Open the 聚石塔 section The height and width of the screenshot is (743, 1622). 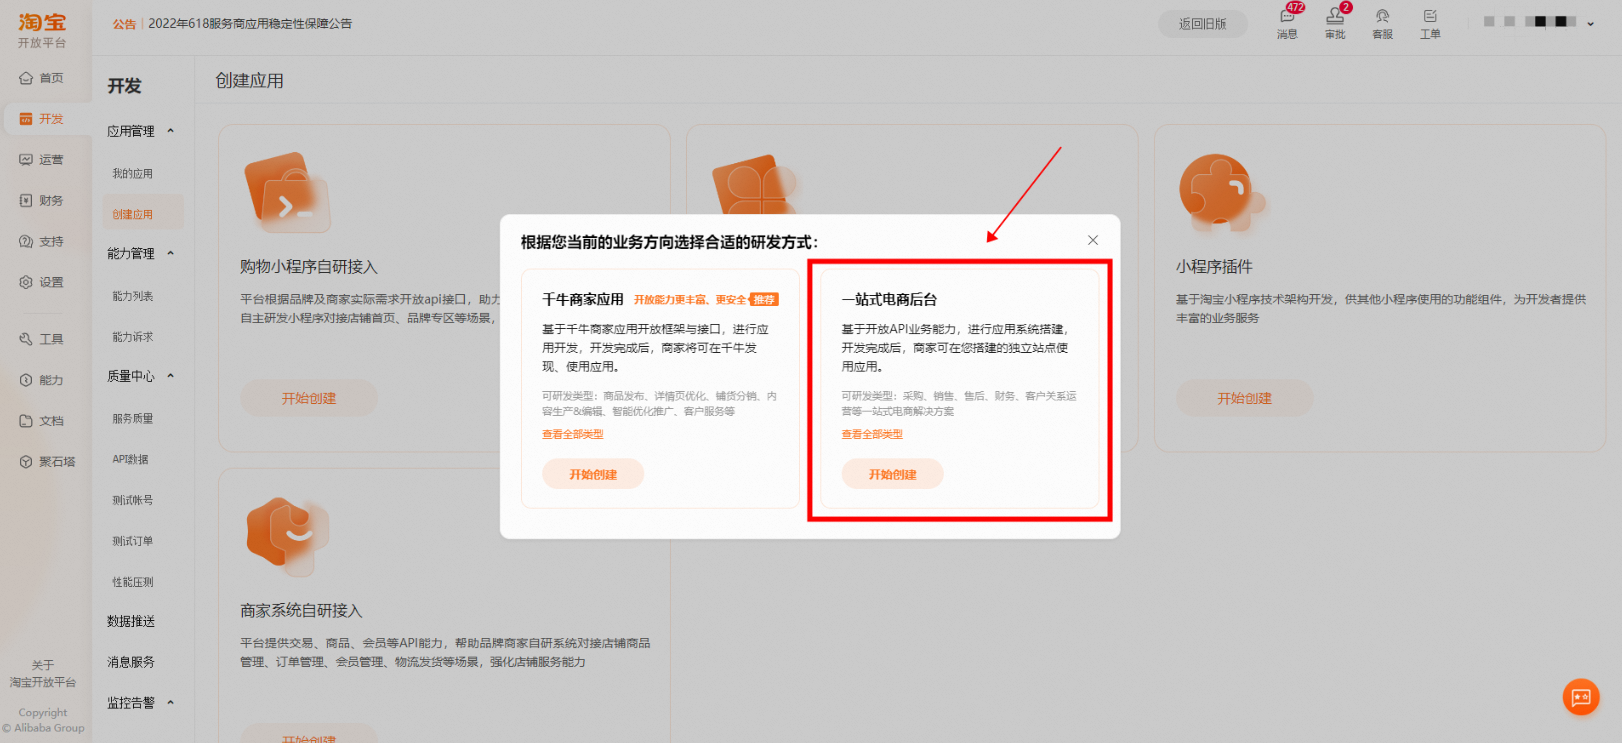(x=47, y=462)
